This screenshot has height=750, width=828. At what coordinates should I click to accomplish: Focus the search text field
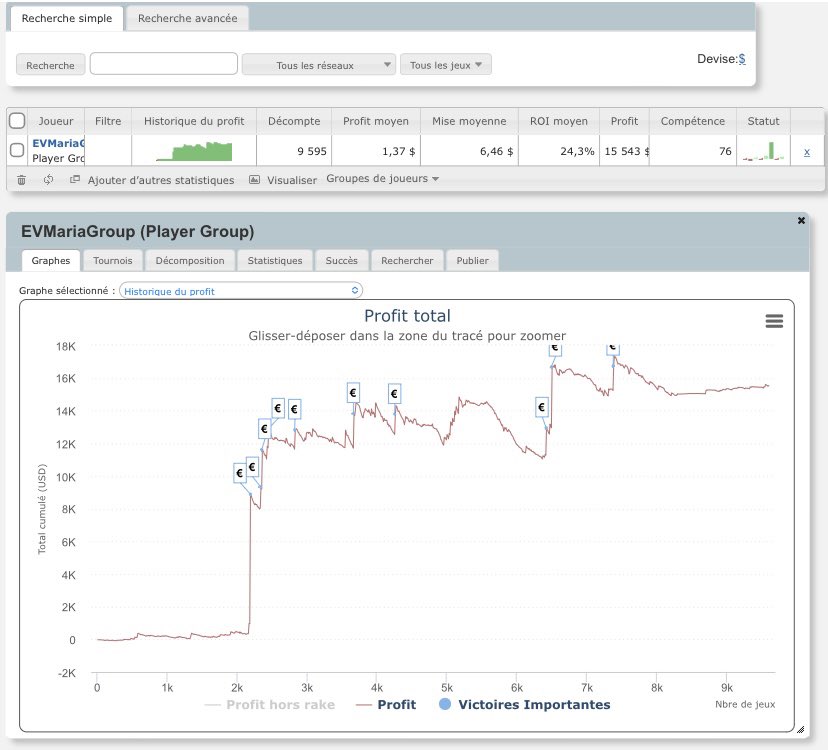(164, 64)
